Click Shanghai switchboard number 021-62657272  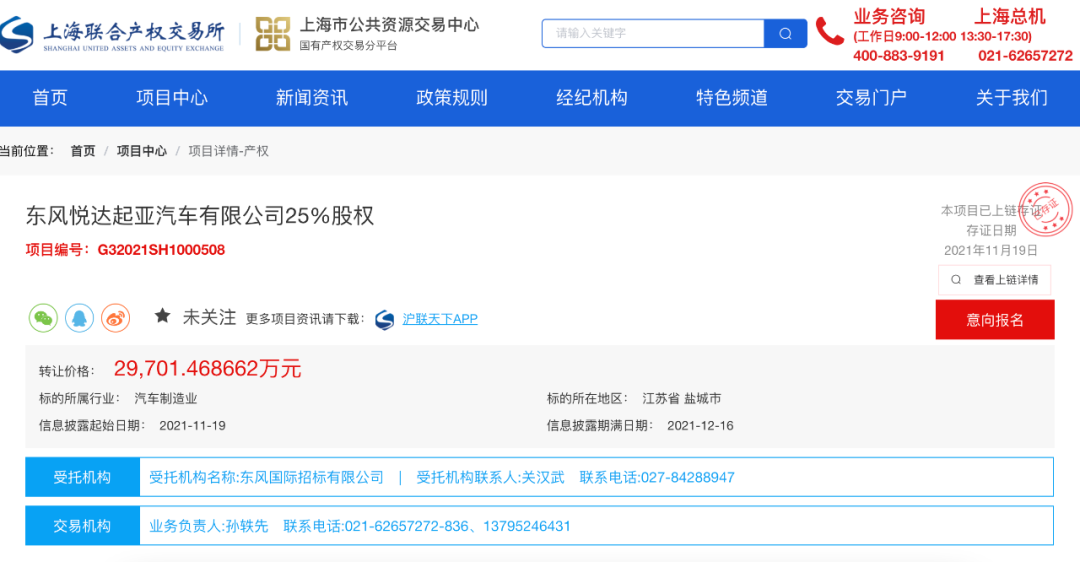pyautogui.click(x=1025, y=56)
